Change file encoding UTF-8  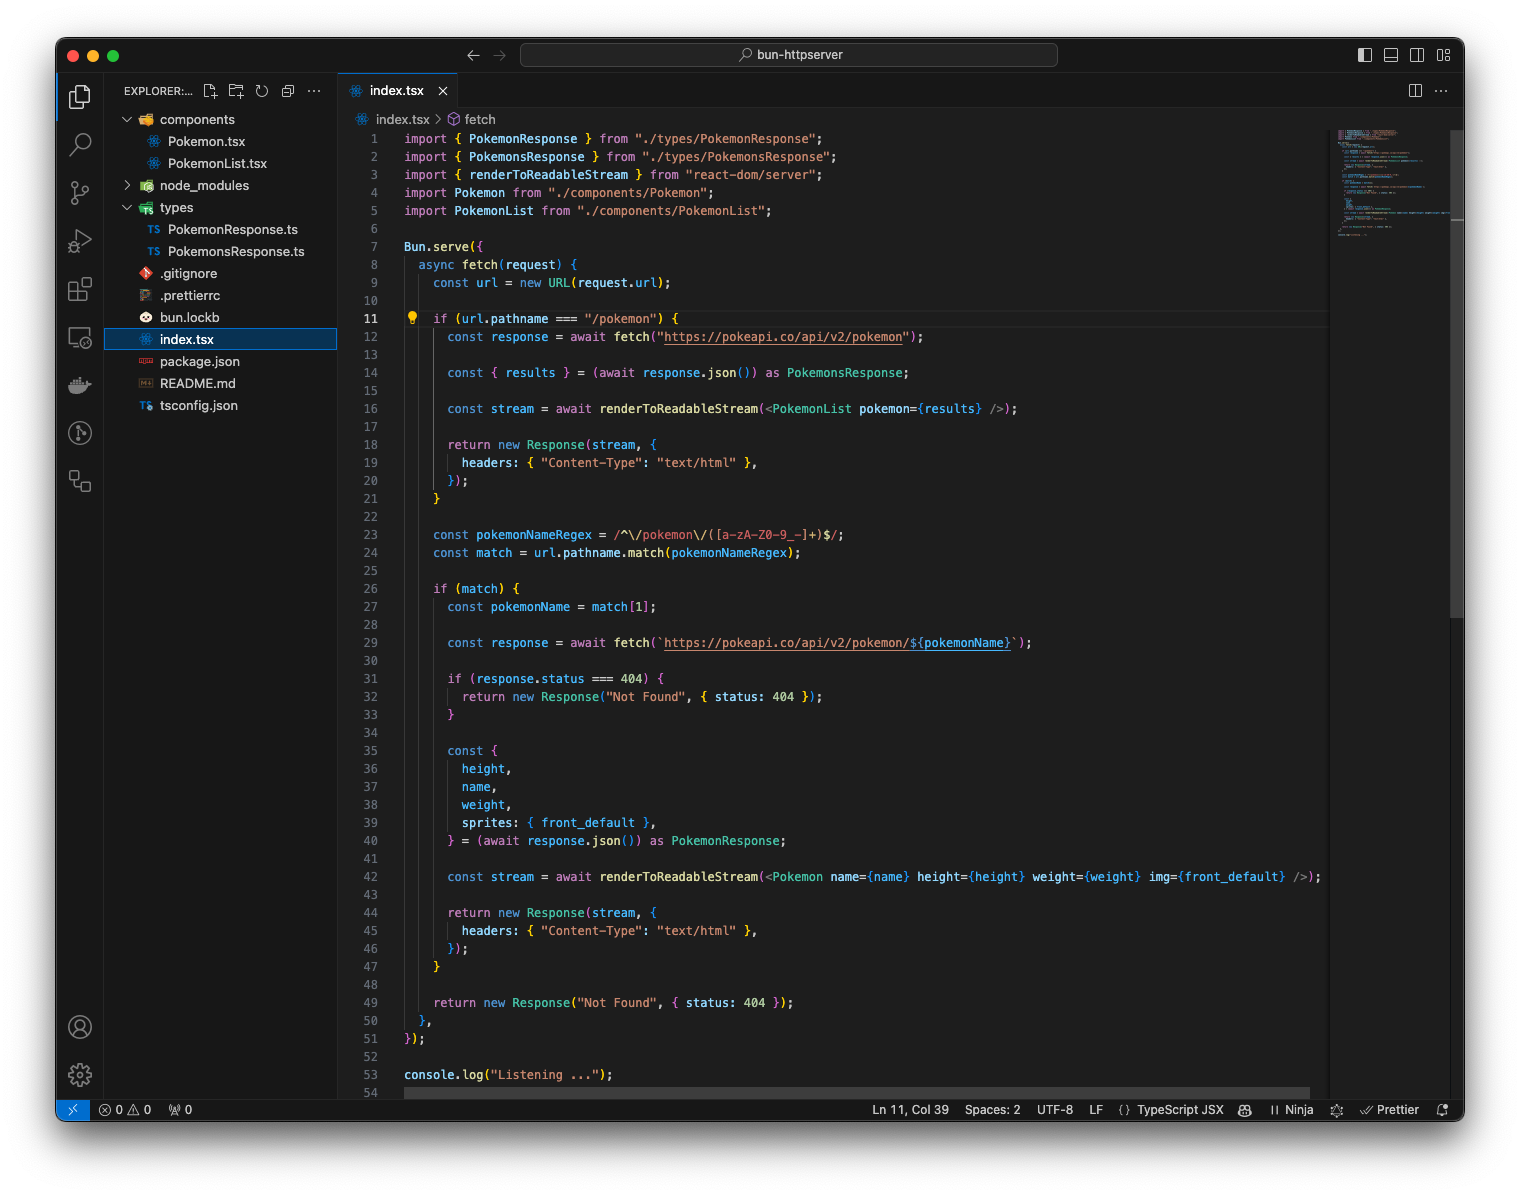tap(1055, 1110)
